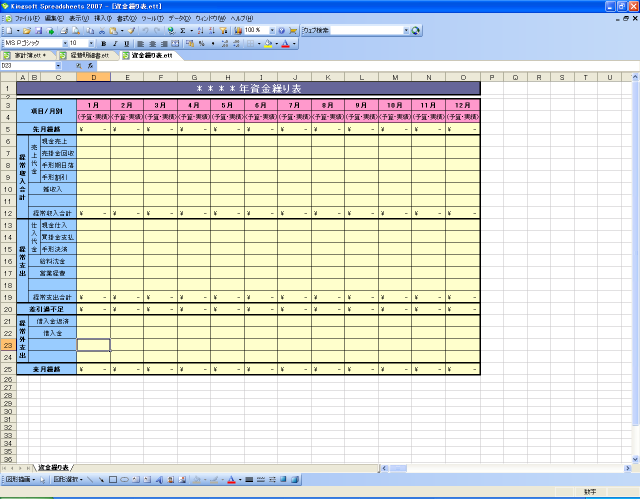Select column D header
The width and height of the screenshot is (640, 499).
tap(93, 77)
